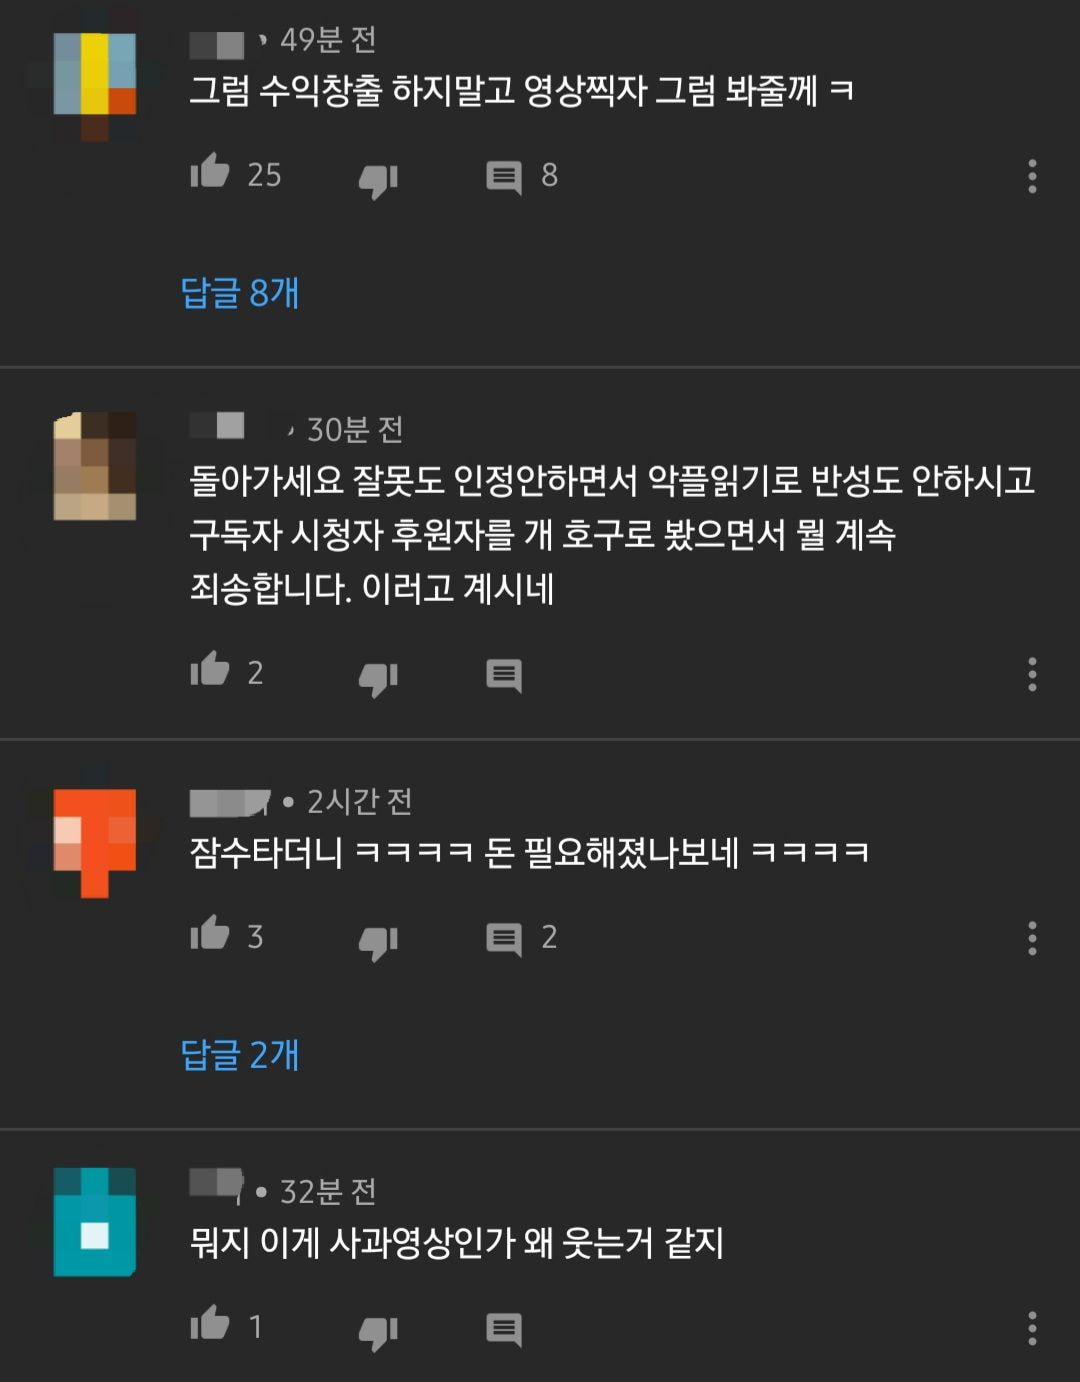
Task: Like the 32분 전 comment
Action: point(210,1323)
